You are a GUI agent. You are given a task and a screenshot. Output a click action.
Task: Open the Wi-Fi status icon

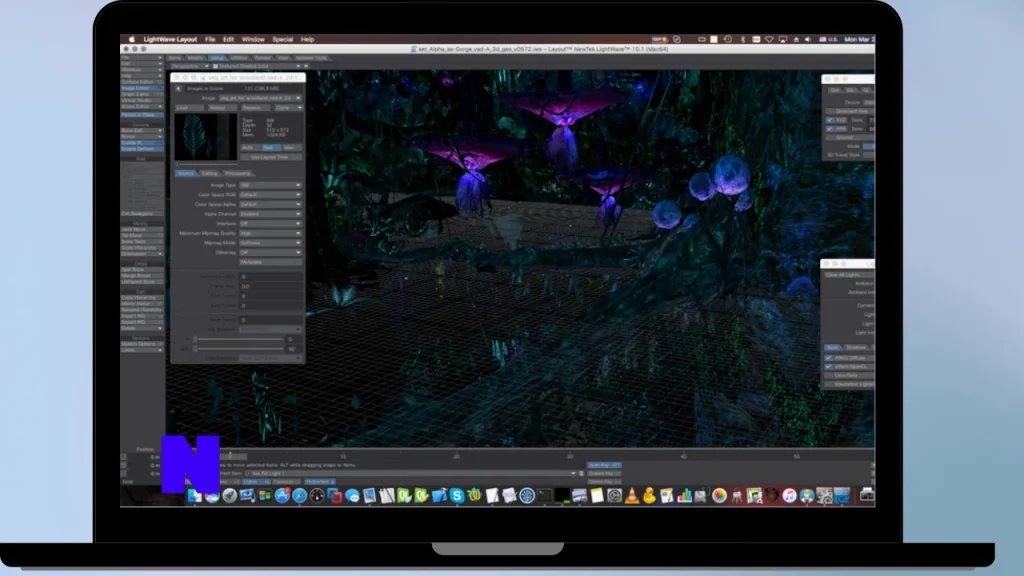coord(769,39)
